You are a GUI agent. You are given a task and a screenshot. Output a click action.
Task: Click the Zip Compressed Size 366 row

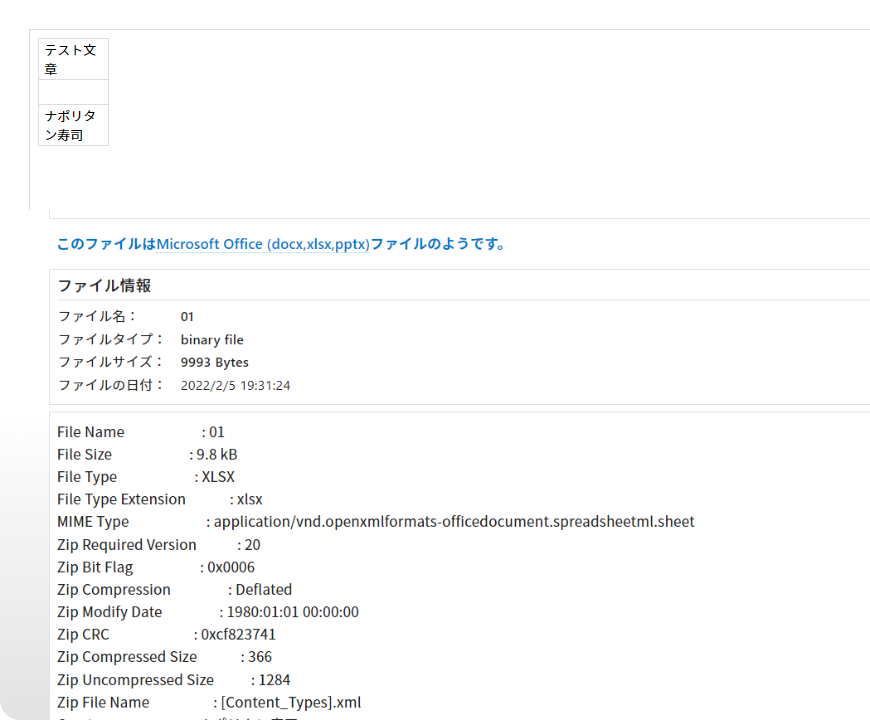(165, 657)
